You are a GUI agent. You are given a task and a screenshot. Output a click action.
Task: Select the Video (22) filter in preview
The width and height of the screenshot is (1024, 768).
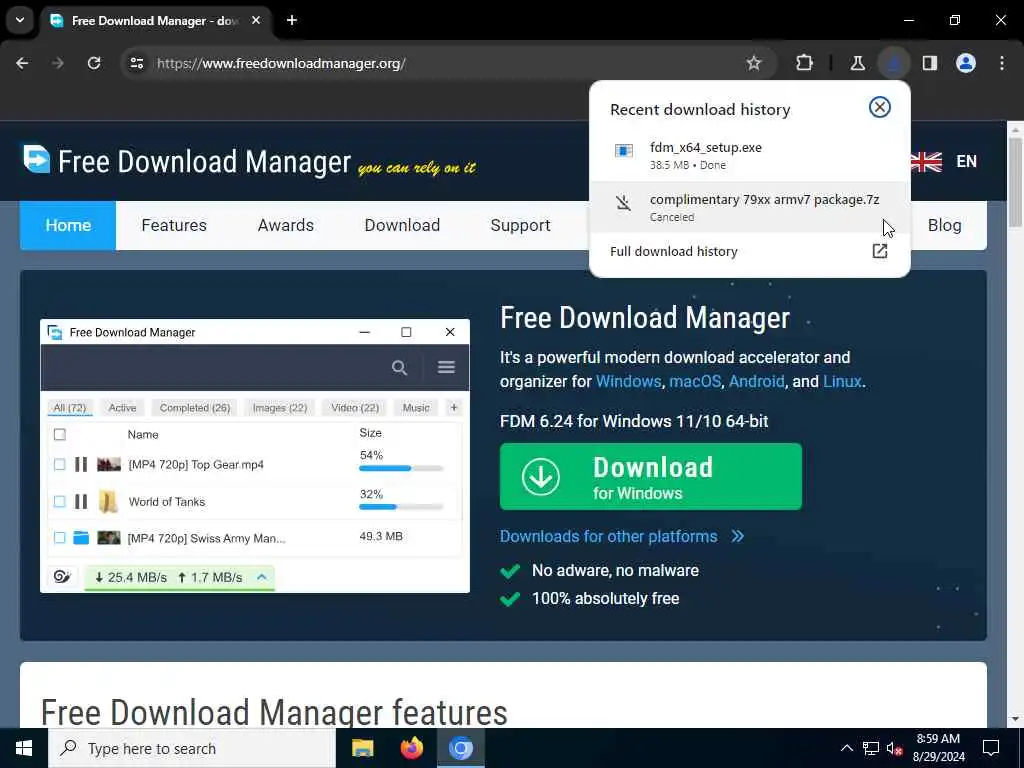click(355, 408)
